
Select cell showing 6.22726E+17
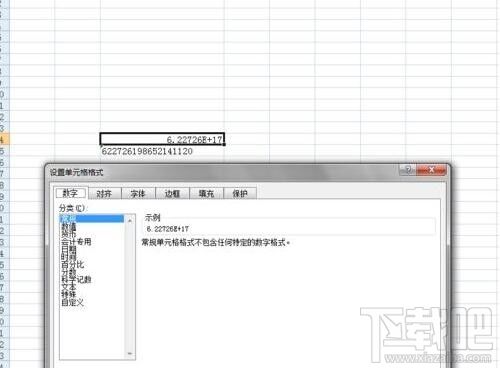pos(162,139)
